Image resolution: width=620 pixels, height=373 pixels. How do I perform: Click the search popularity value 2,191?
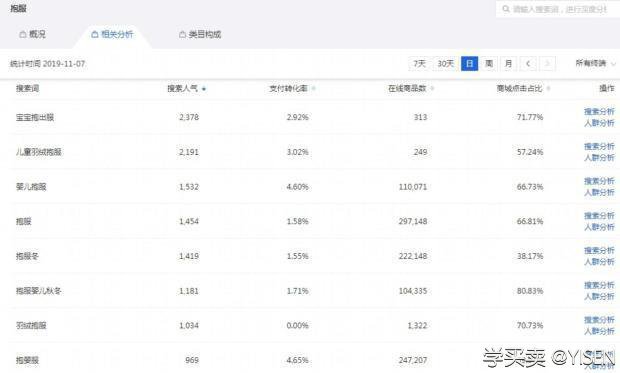(189, 152)
